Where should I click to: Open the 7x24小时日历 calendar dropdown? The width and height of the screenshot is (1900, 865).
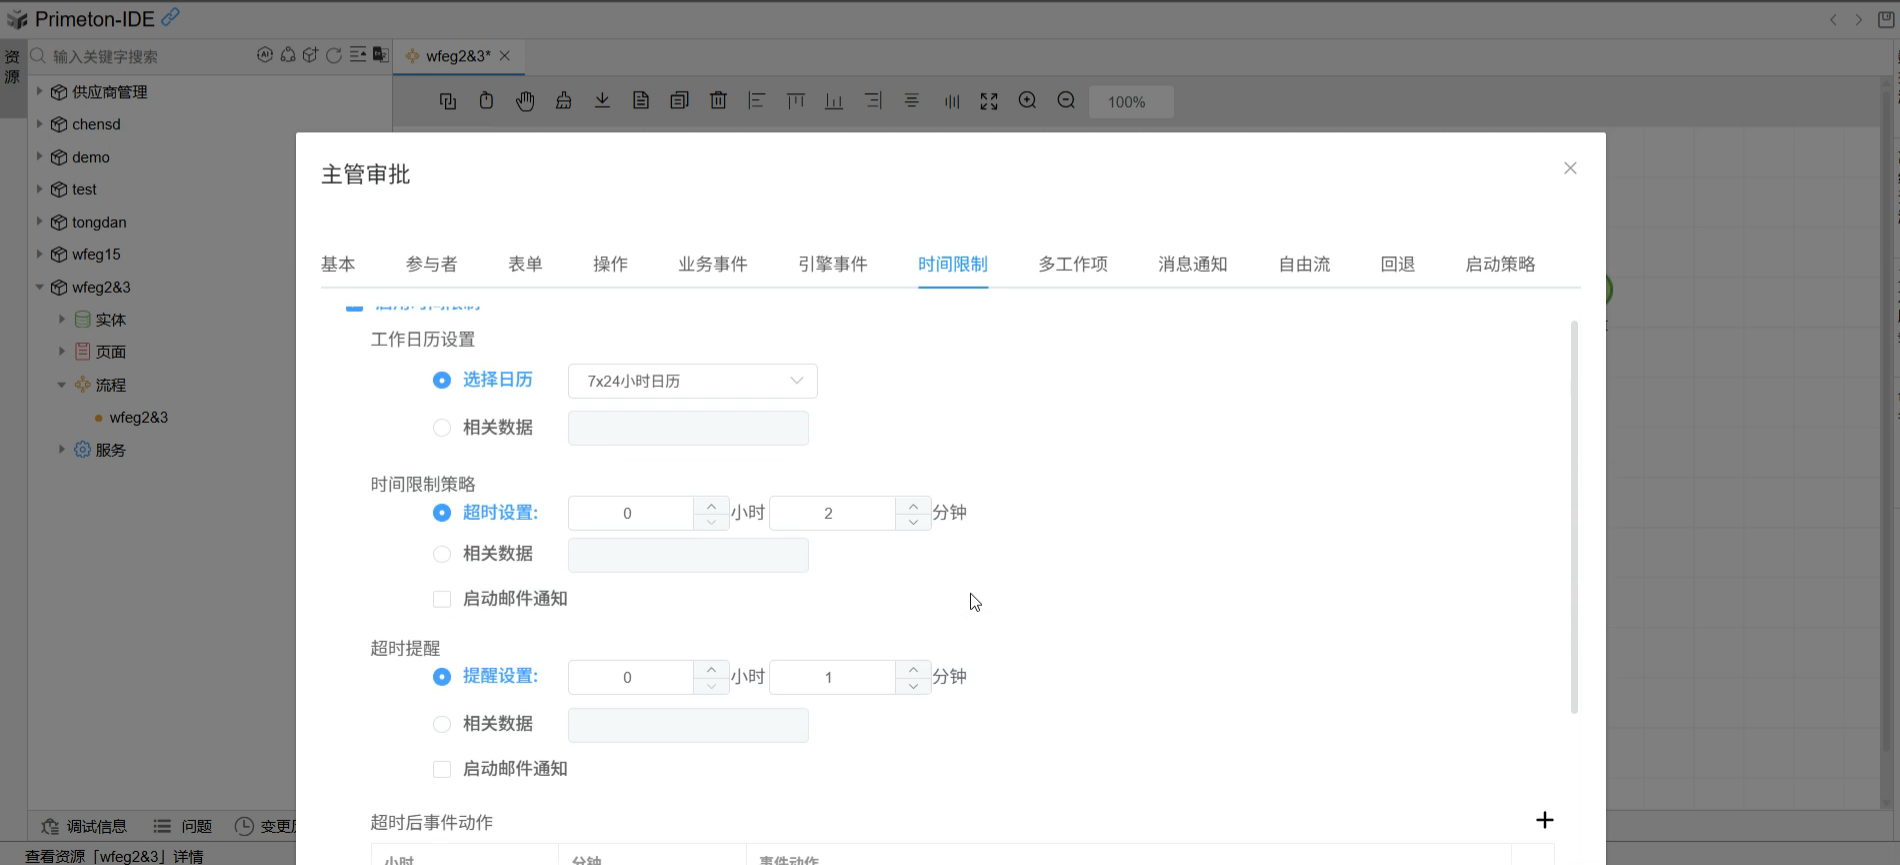tap(692, 381)
